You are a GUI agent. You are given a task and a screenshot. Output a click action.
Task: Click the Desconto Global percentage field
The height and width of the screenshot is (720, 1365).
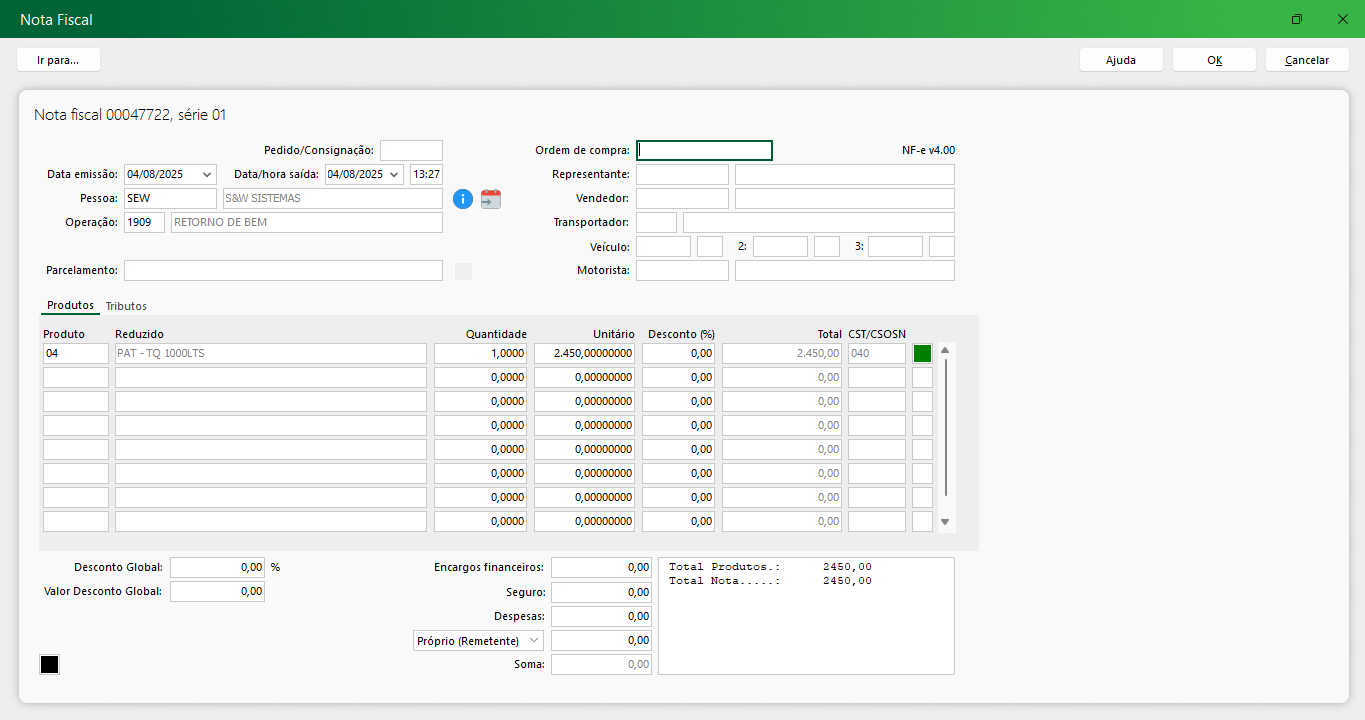[x=217, y=567]
